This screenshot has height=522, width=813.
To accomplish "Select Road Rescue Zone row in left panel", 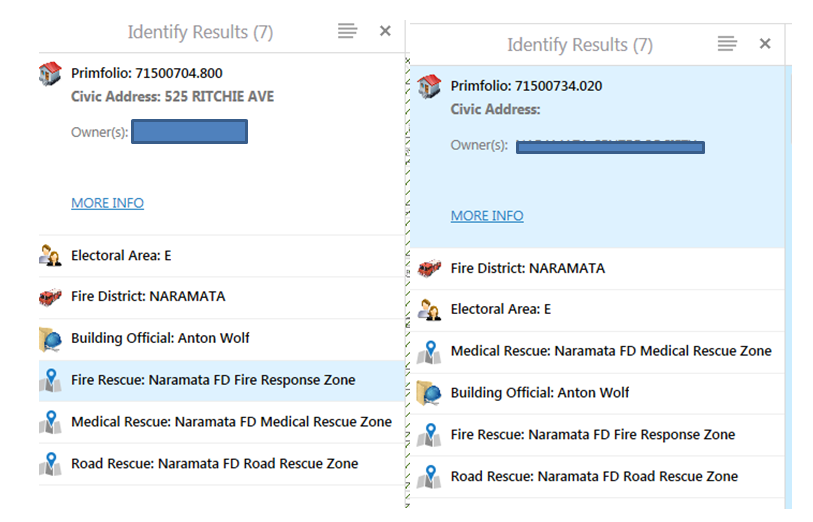I will [221, 464].
